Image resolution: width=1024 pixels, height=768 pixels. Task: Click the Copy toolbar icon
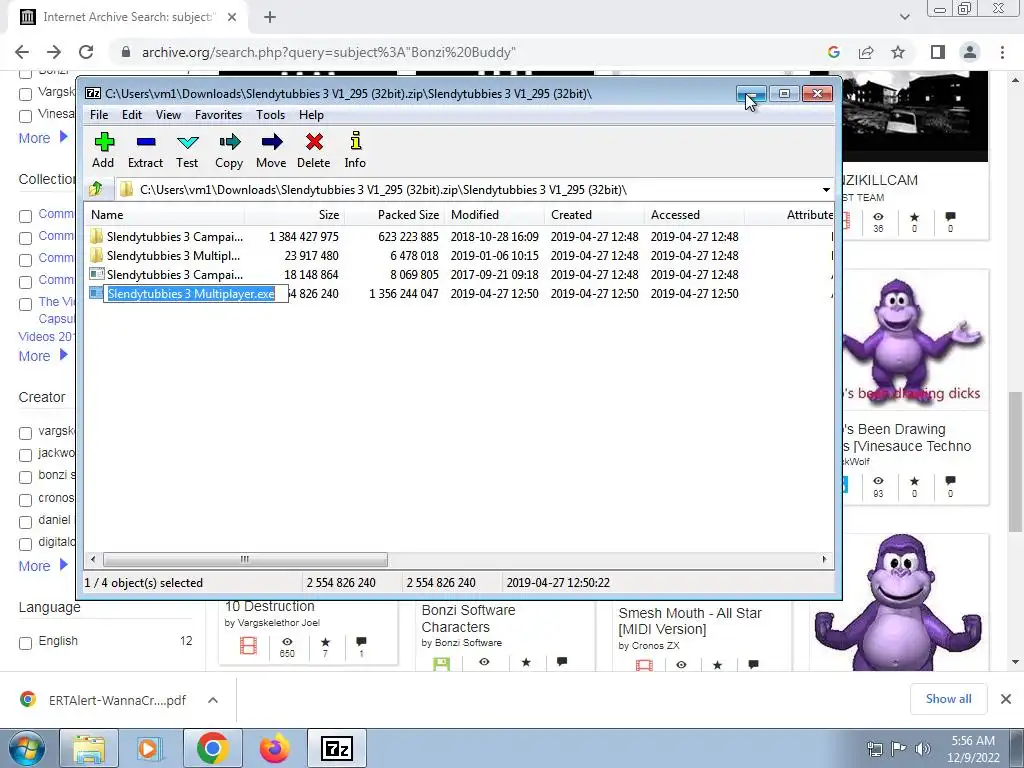tap(229, 151)
